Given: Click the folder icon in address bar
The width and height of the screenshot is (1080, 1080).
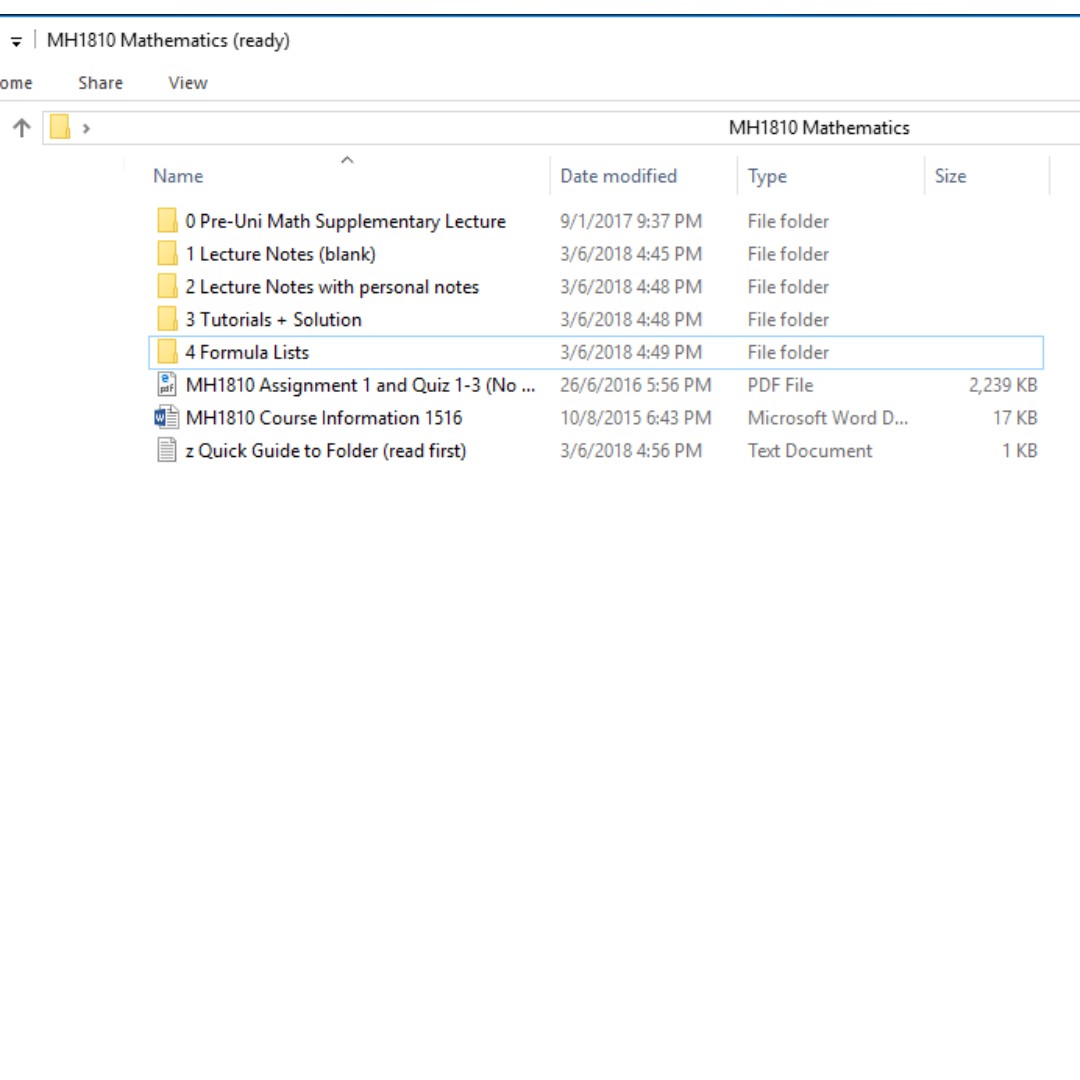Looking at the screenshot, I should point(61,128).
